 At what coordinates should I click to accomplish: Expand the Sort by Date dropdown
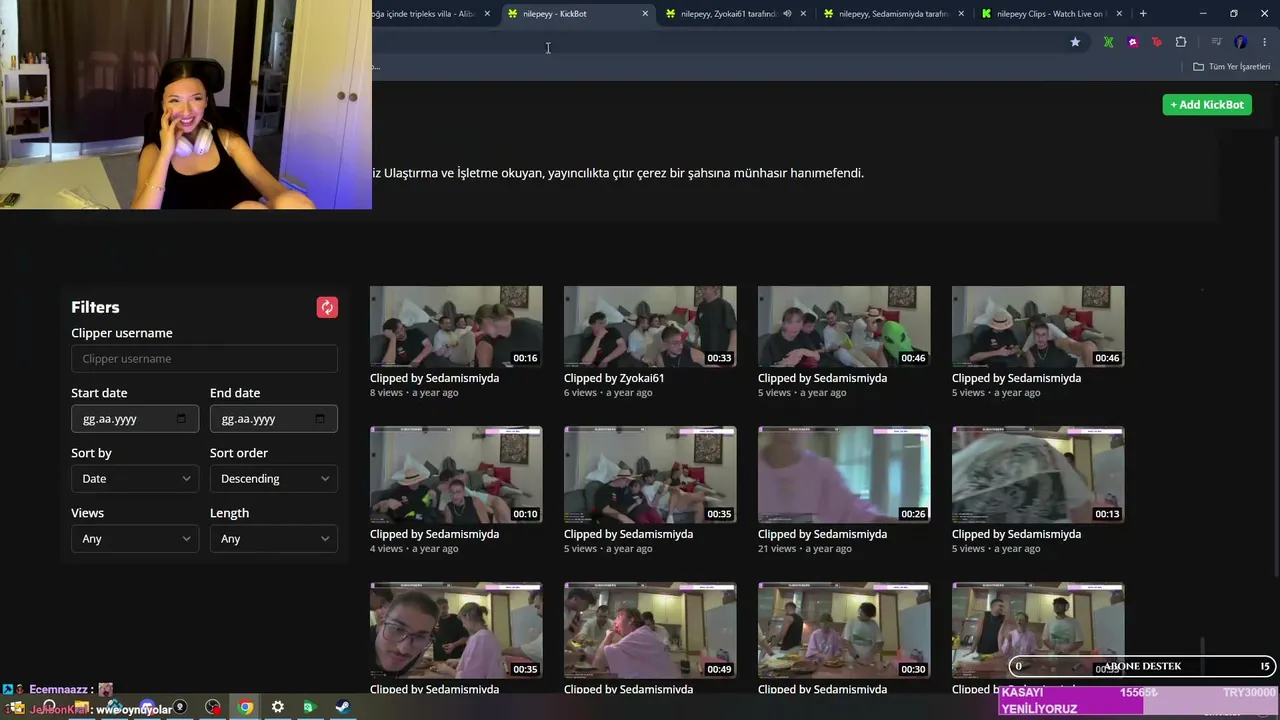click(135, 479)
